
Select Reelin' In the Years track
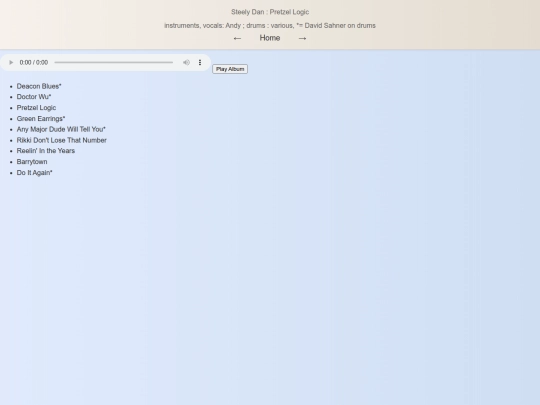[x=46, y=151]
